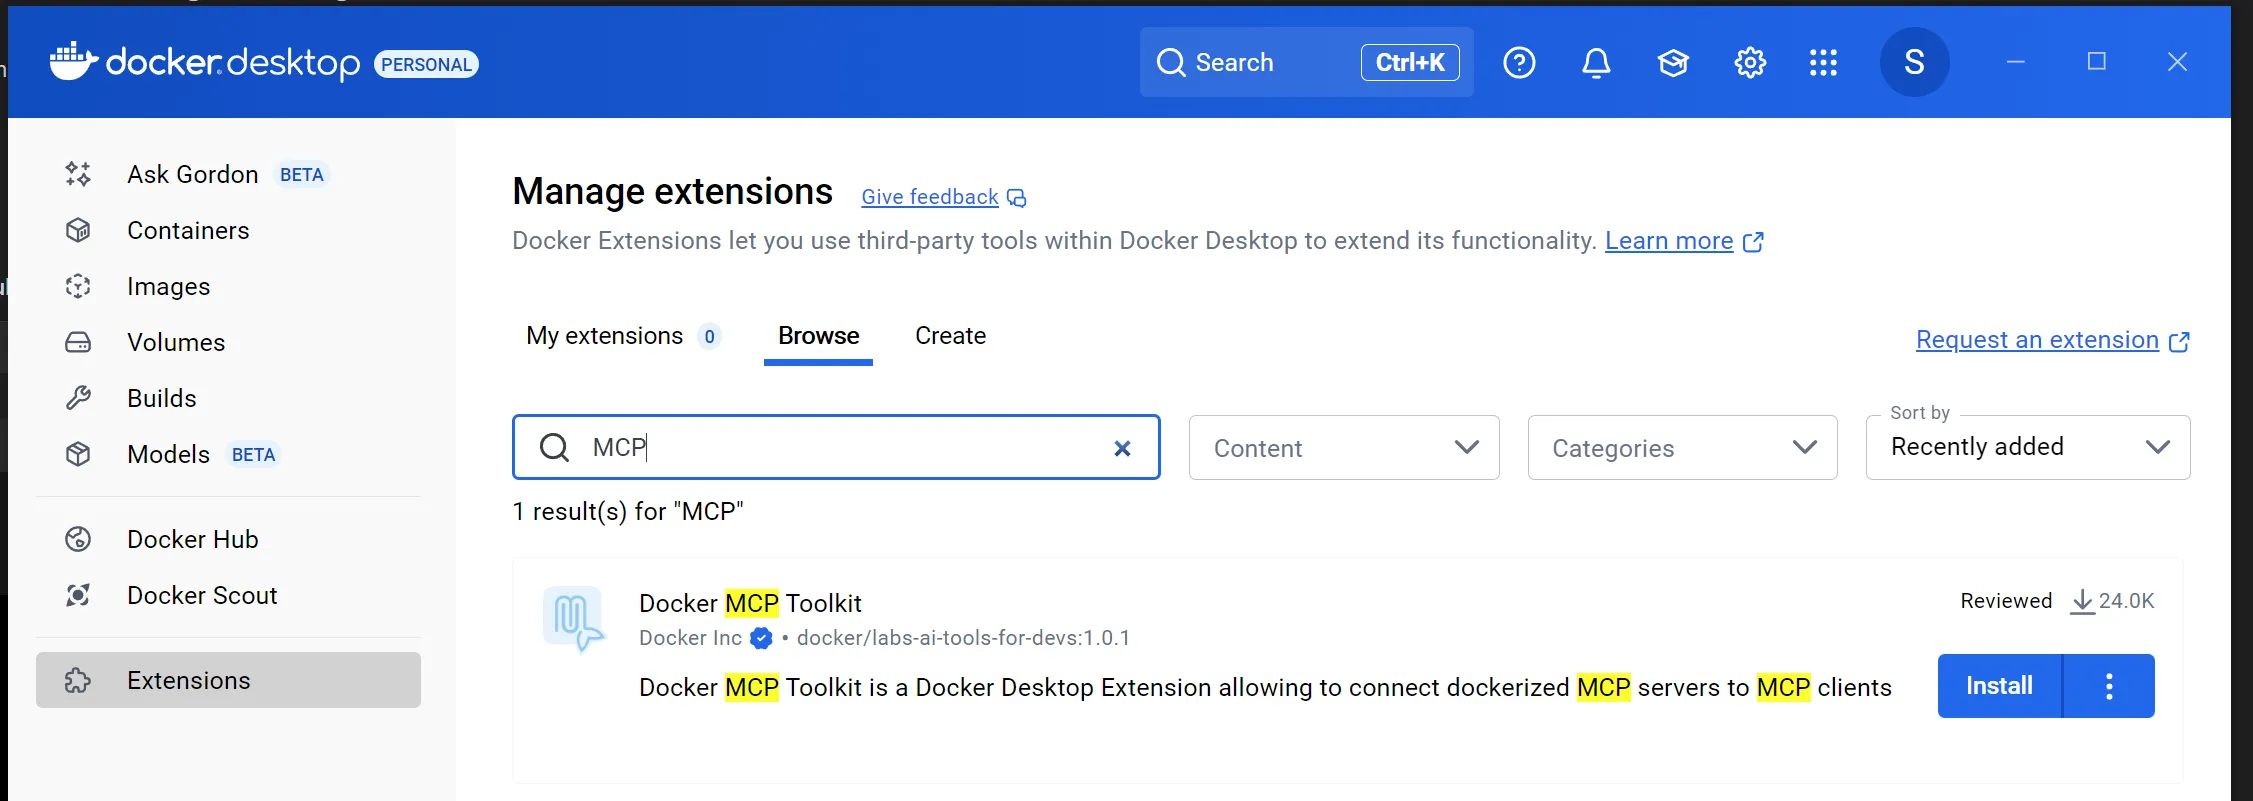This screenshot has height=801, width=2253.
Task: Clear the MCP search text with X
Action: (x=1122, y=448)
